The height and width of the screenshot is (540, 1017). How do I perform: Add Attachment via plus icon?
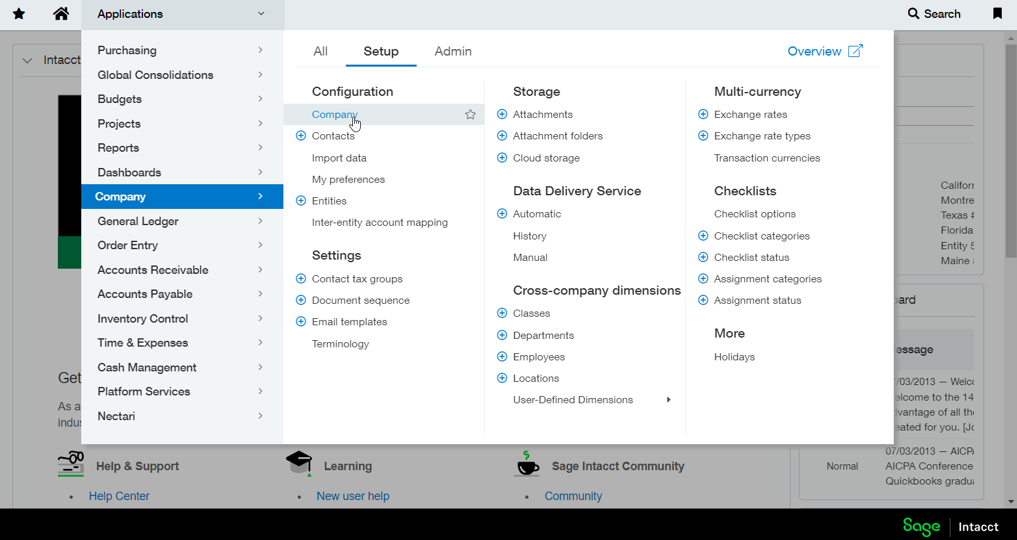point(501,114)
